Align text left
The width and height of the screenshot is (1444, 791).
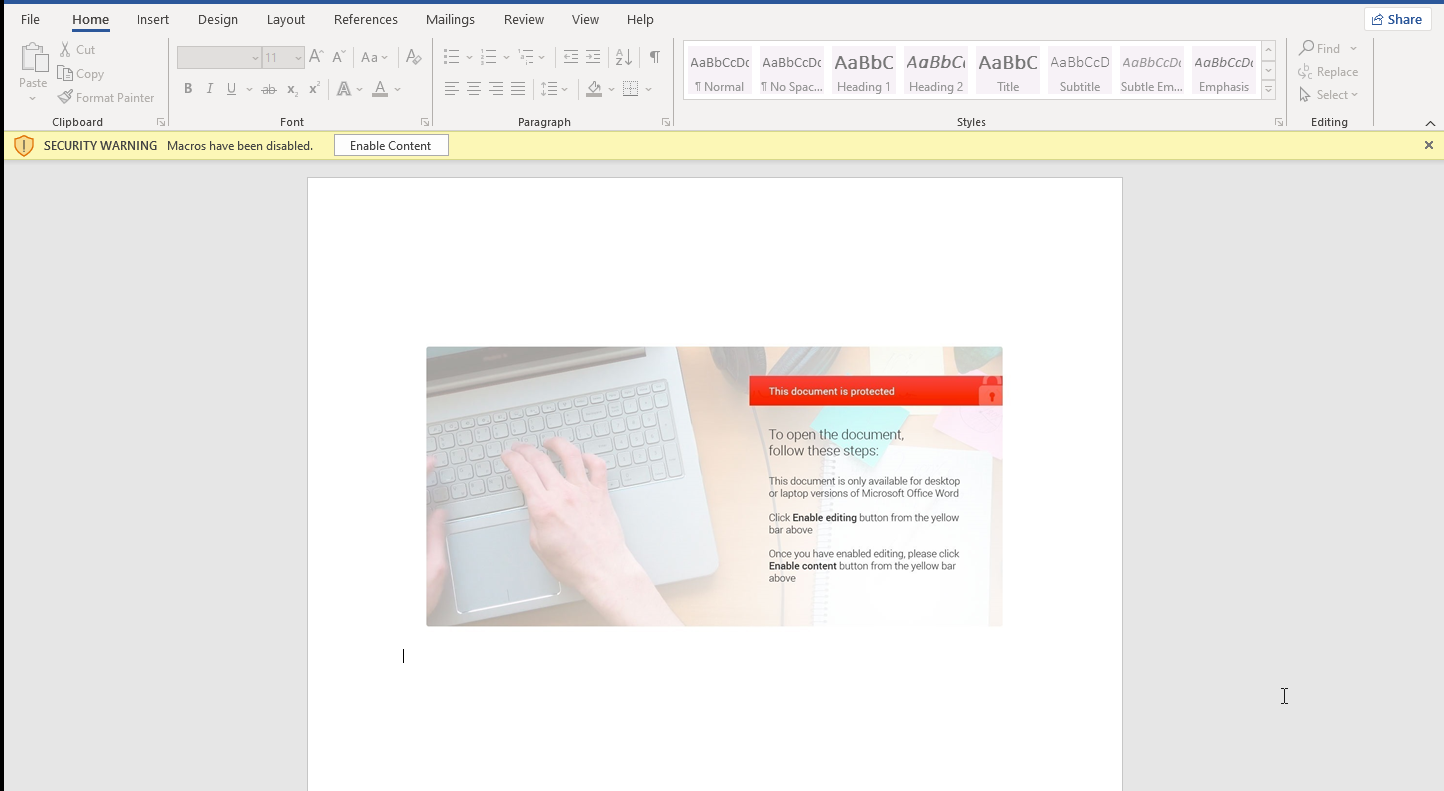pyautogui.click(x=452, y=89)
